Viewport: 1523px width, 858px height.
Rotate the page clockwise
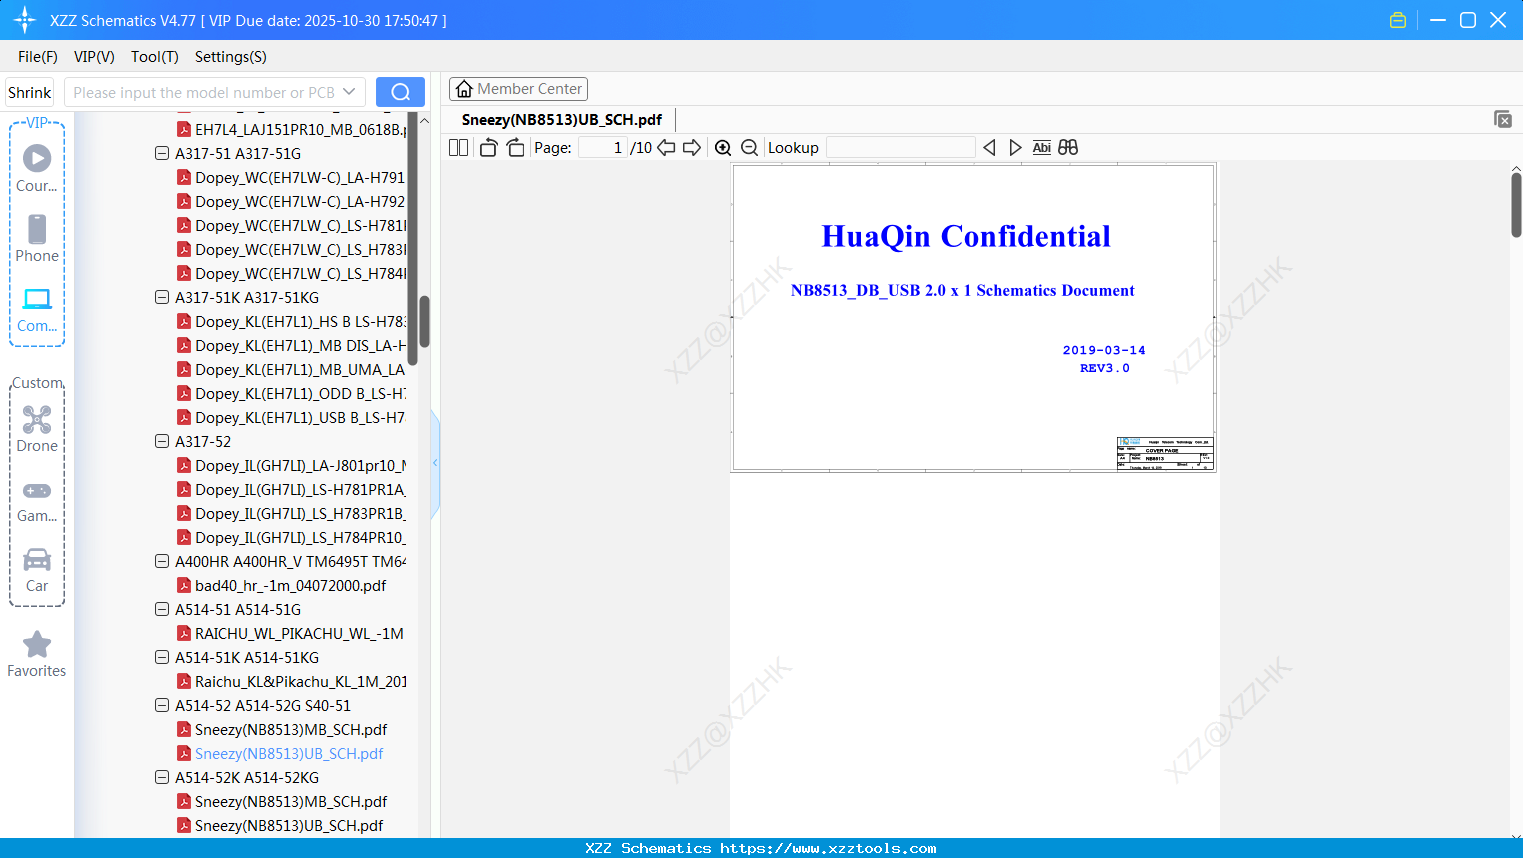click(x=516, y=148)
